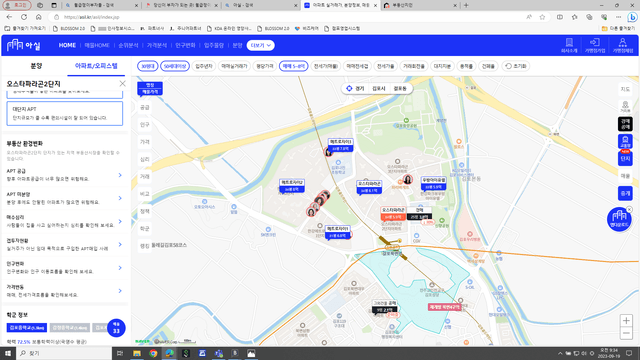Toggle the 30평대 filter chip
The width and height of the screenshot is (640, 360).
[147, 66]
